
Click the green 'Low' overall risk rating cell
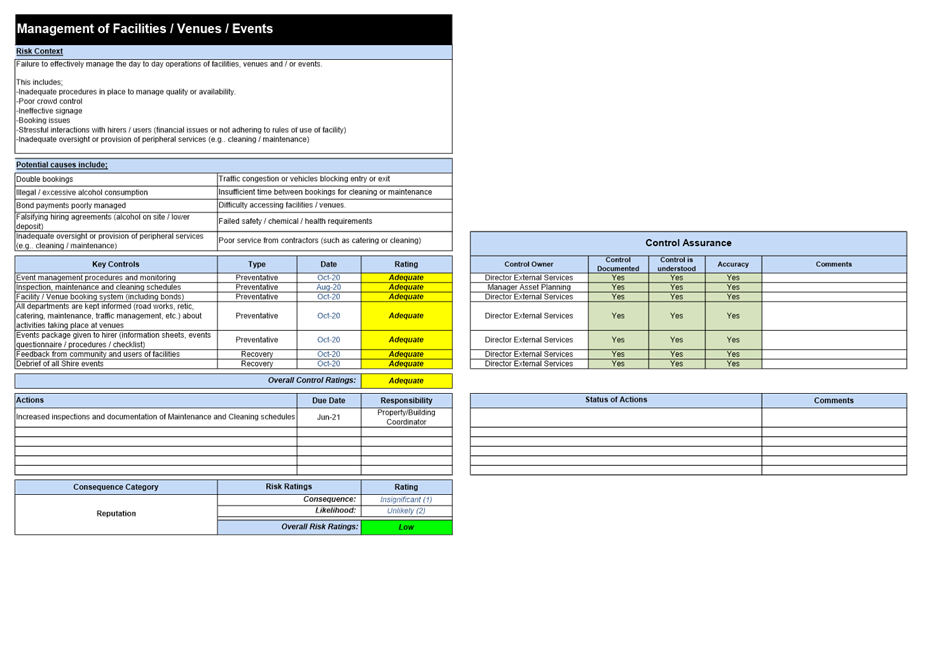[x=406, y=527]
